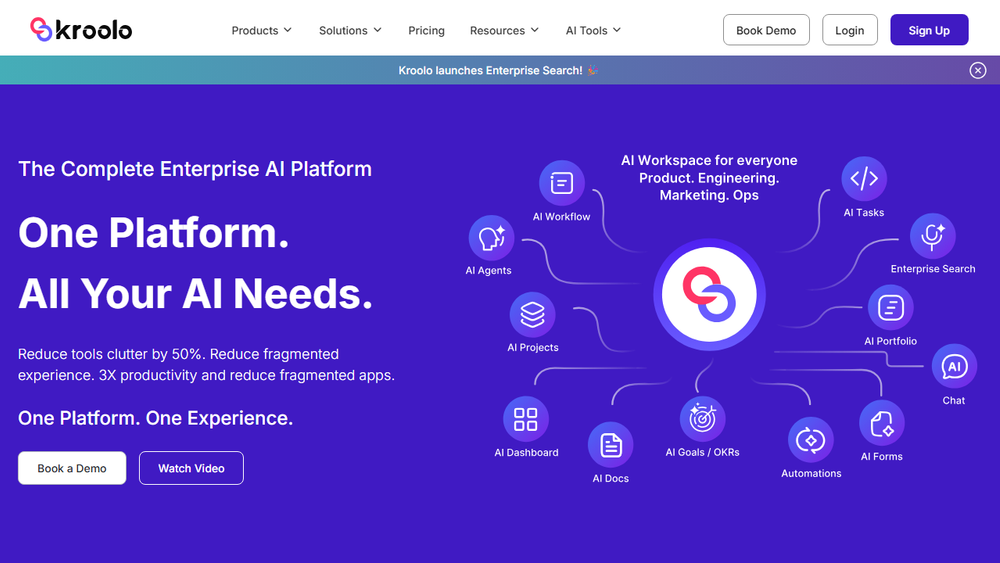This screenshot has width=1000, height=563.
Task: Click the Kroolo logo in the header
Action: tap(81, 30)
